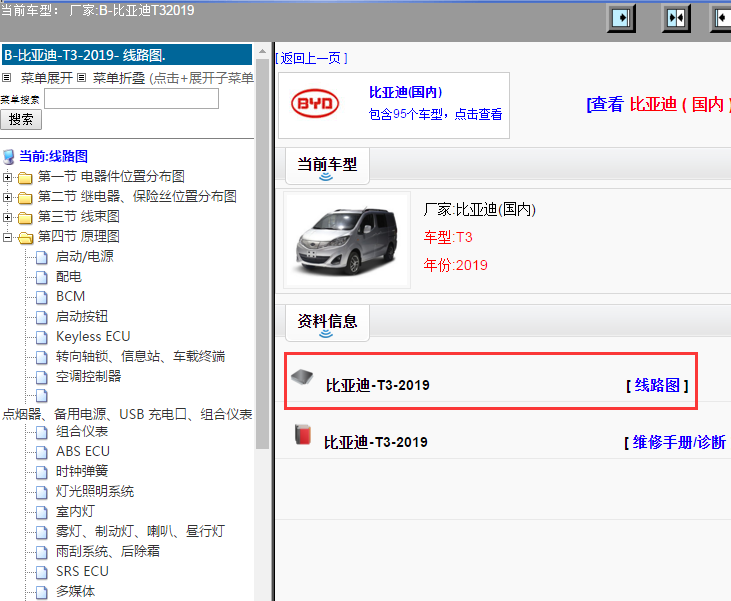Viewport: 731px width, 601px height.
Task: Click the document icon next to 室内灯
Action: (x=42, y=512)
